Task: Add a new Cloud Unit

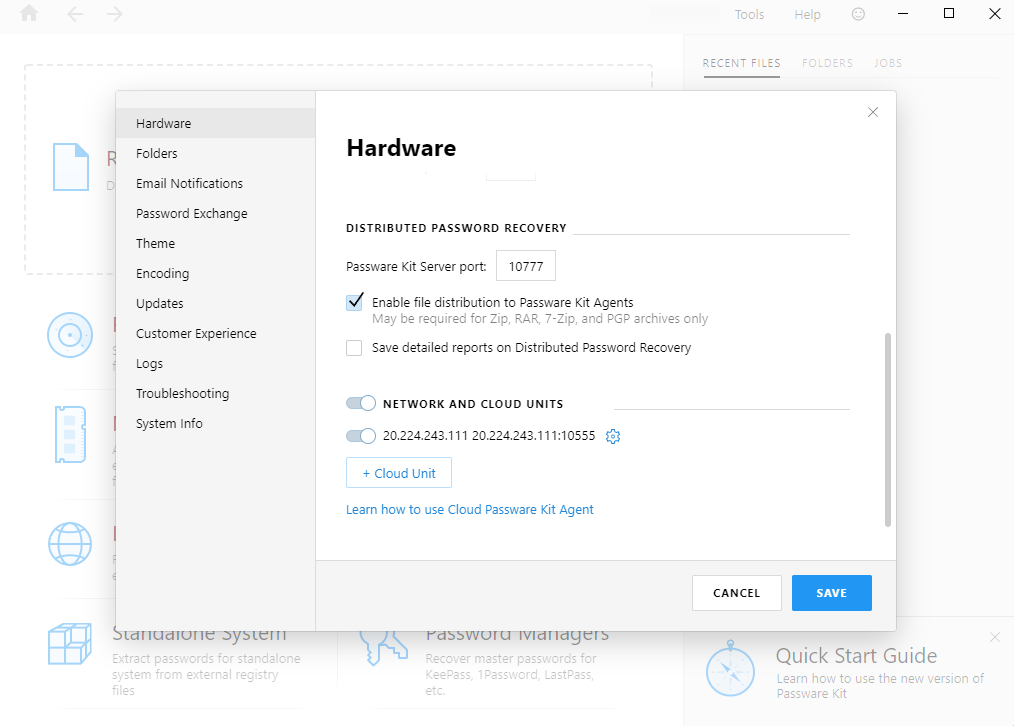Action: 399,473
